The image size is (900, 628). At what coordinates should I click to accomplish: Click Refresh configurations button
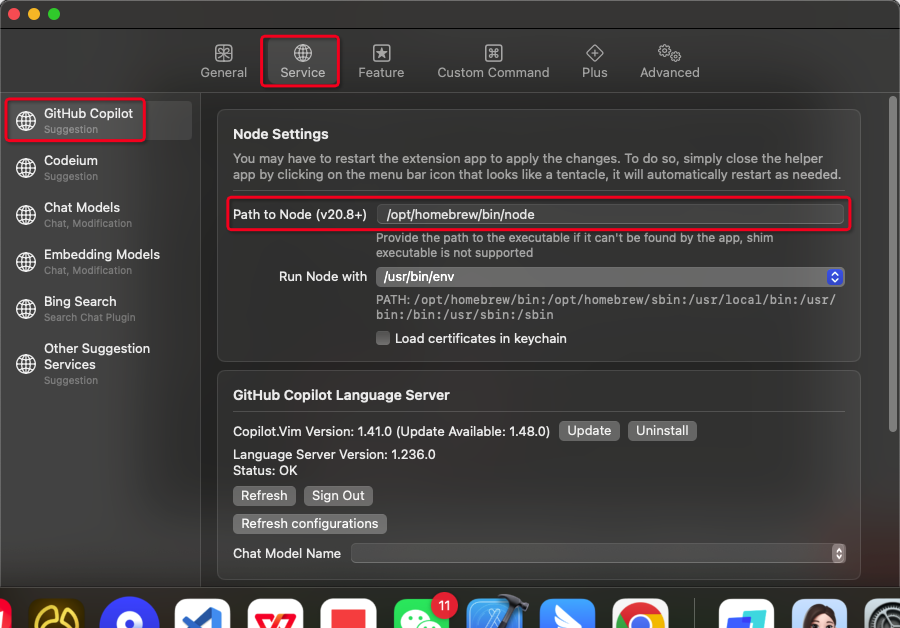[309, 524]
